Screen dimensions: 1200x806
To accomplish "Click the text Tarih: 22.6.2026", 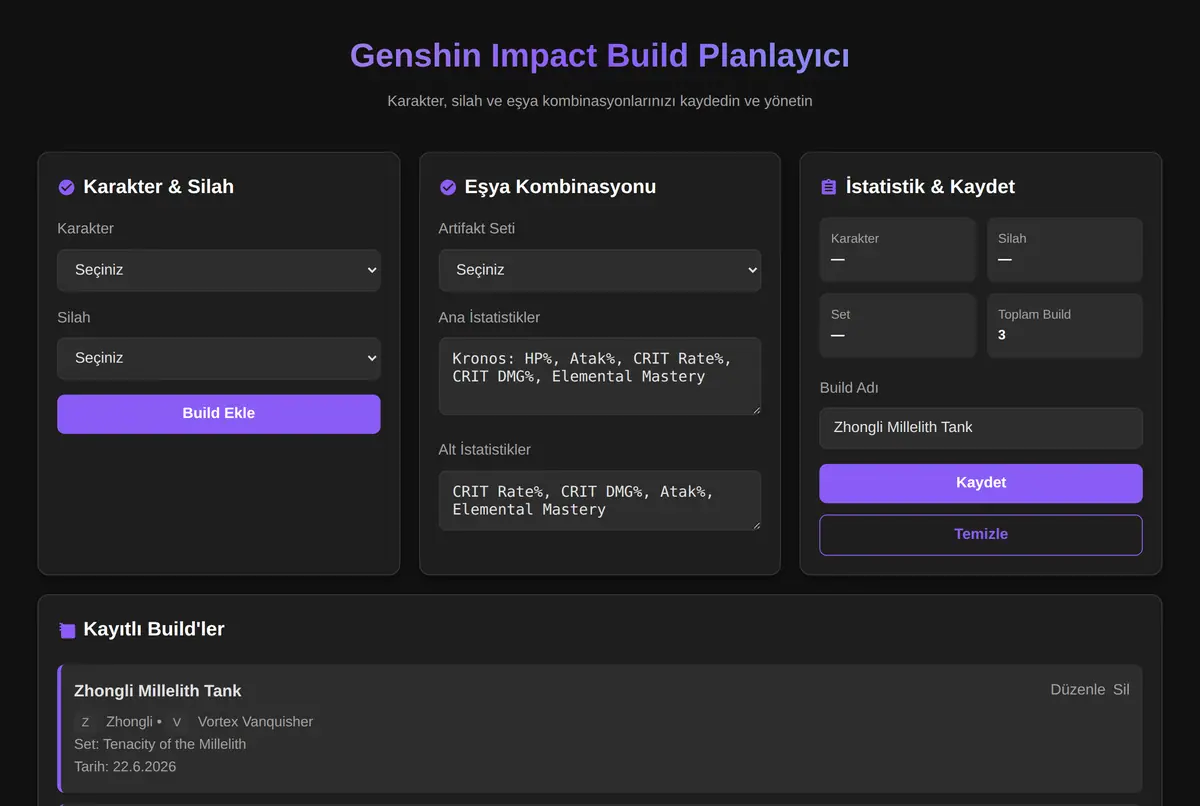I will click(125, 767).
